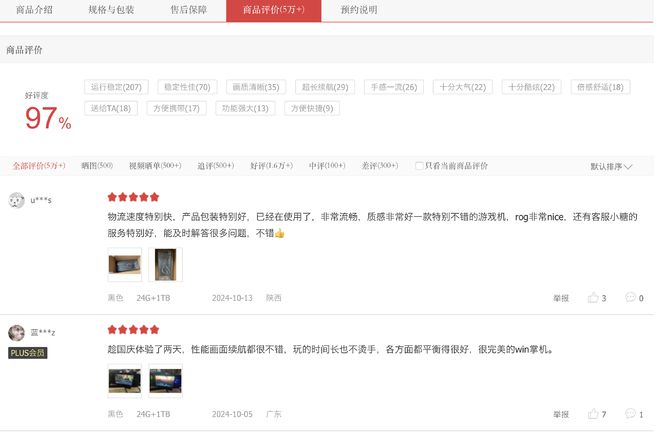Screen dimensions: 660x433
Task: Expand the 默认排序 sort dropdown
Action: pos(611,167)
